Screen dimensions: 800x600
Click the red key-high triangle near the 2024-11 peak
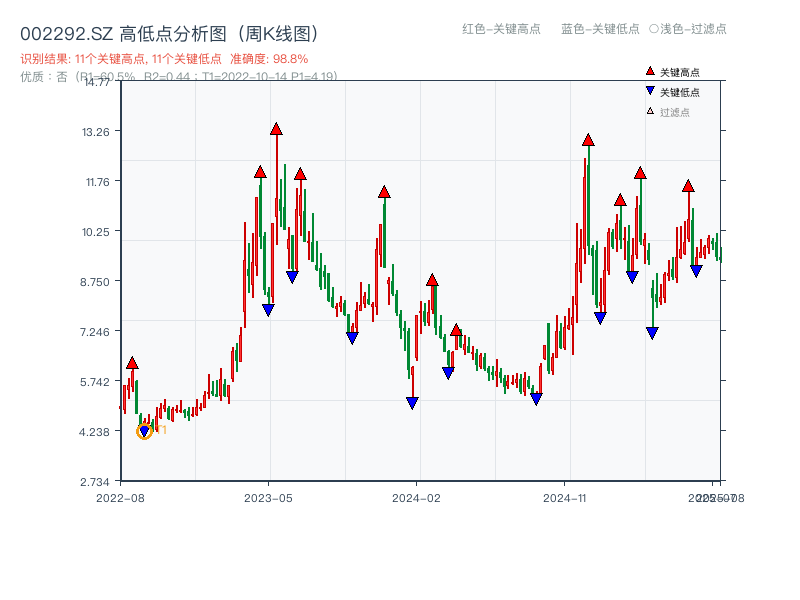tap(587, 141)
